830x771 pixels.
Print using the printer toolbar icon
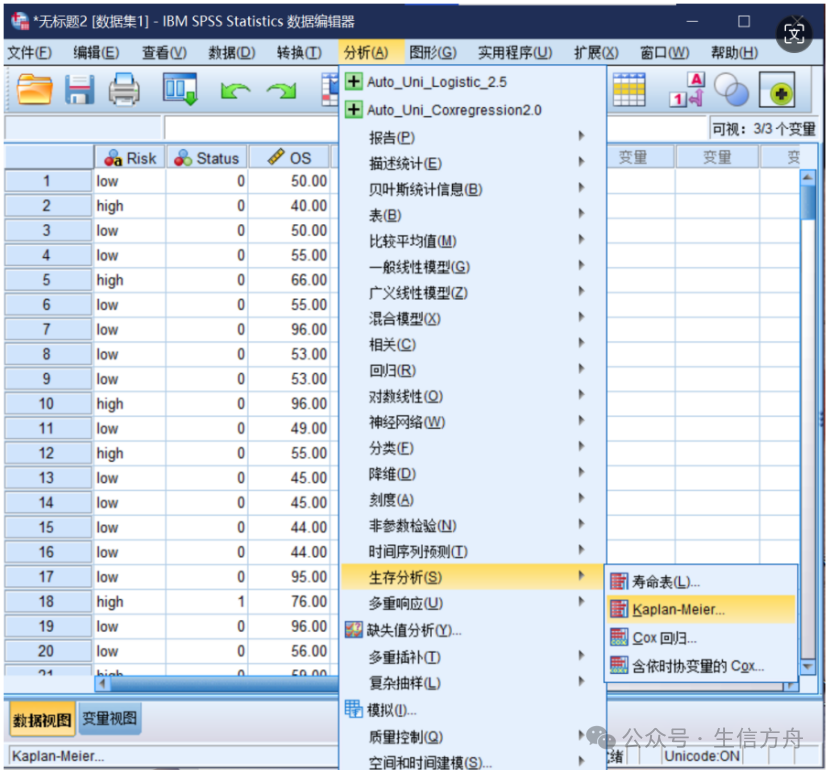click(124, 89)
